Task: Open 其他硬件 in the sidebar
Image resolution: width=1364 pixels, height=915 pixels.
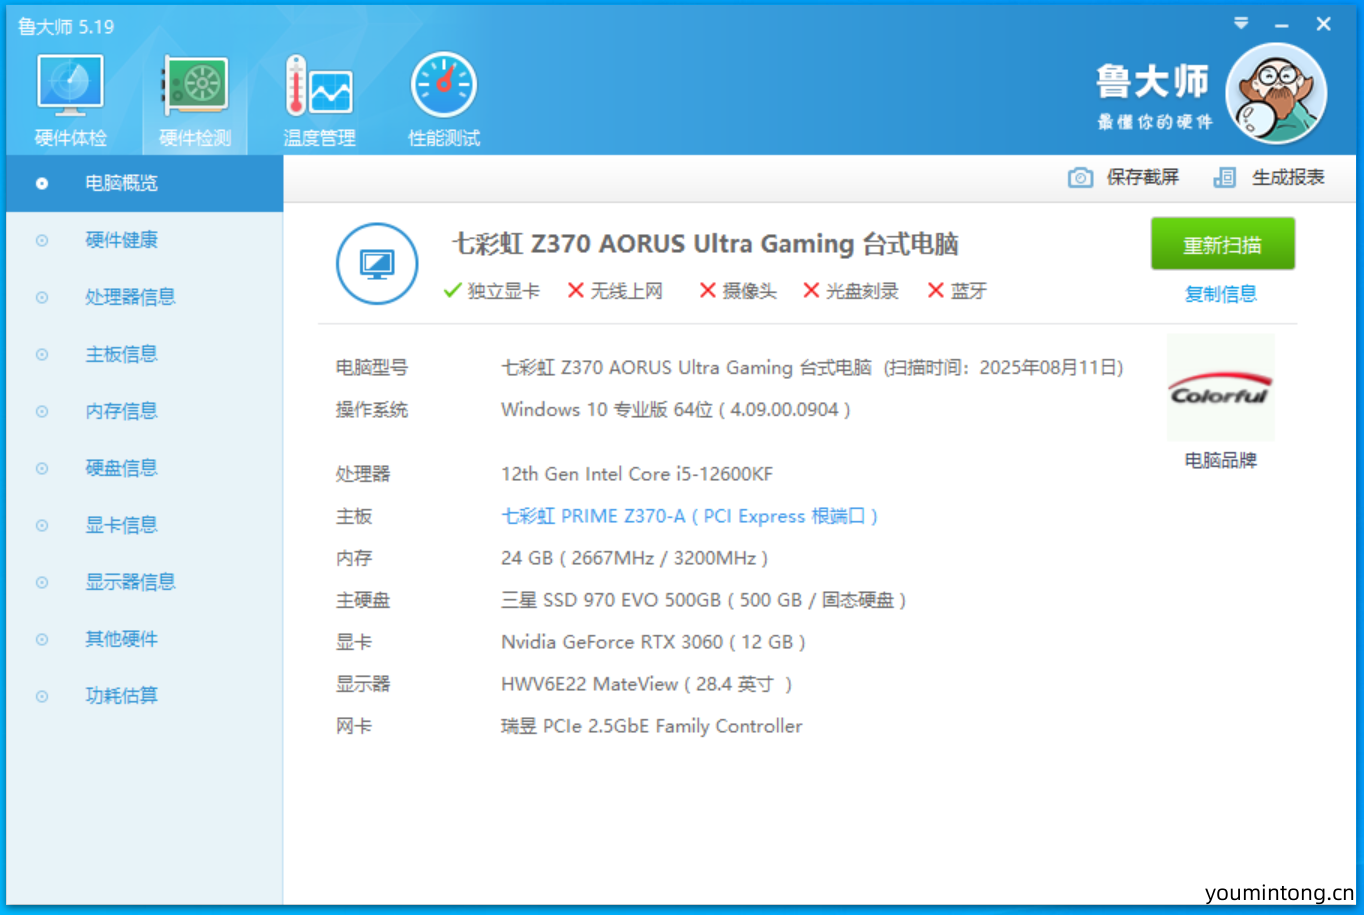Action: [144, 639]
